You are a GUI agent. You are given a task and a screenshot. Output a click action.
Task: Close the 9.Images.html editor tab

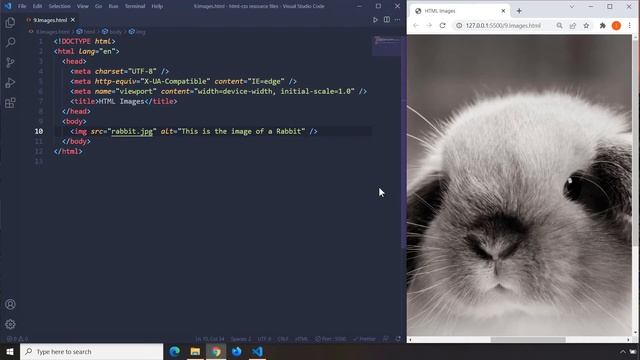click(x=73, y=20)
